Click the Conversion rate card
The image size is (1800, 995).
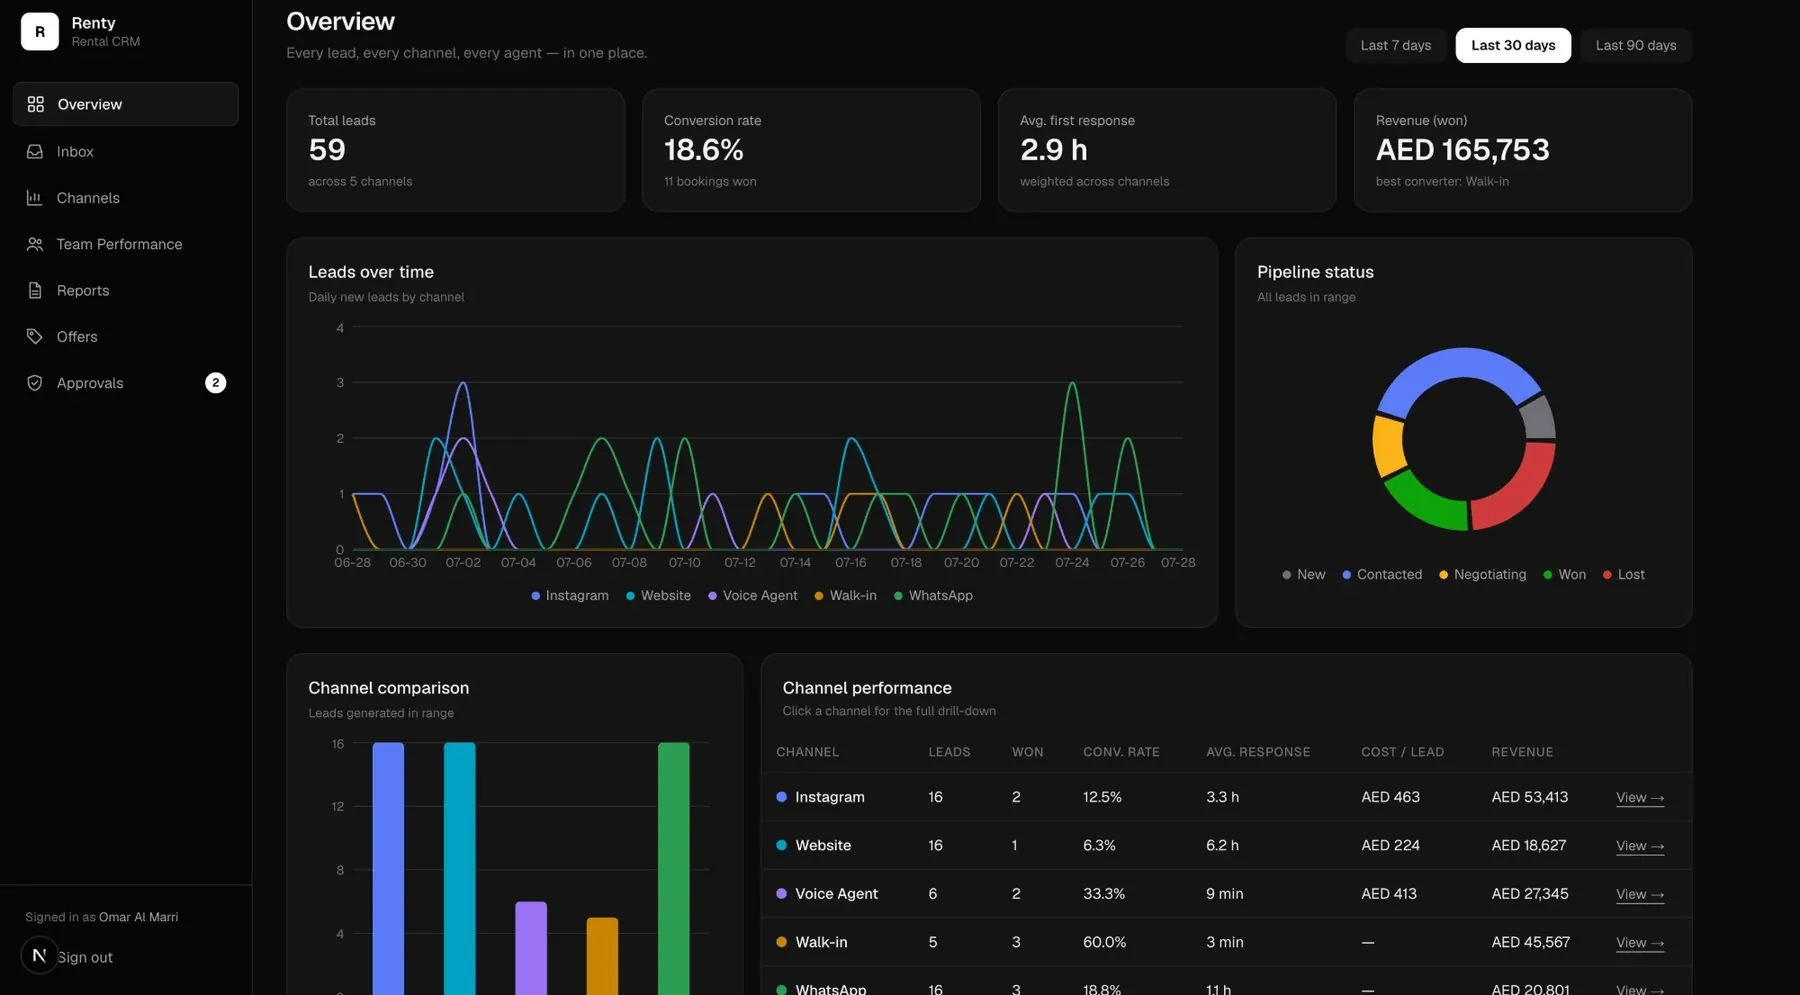pyautogui.click(x=811, y=150)
